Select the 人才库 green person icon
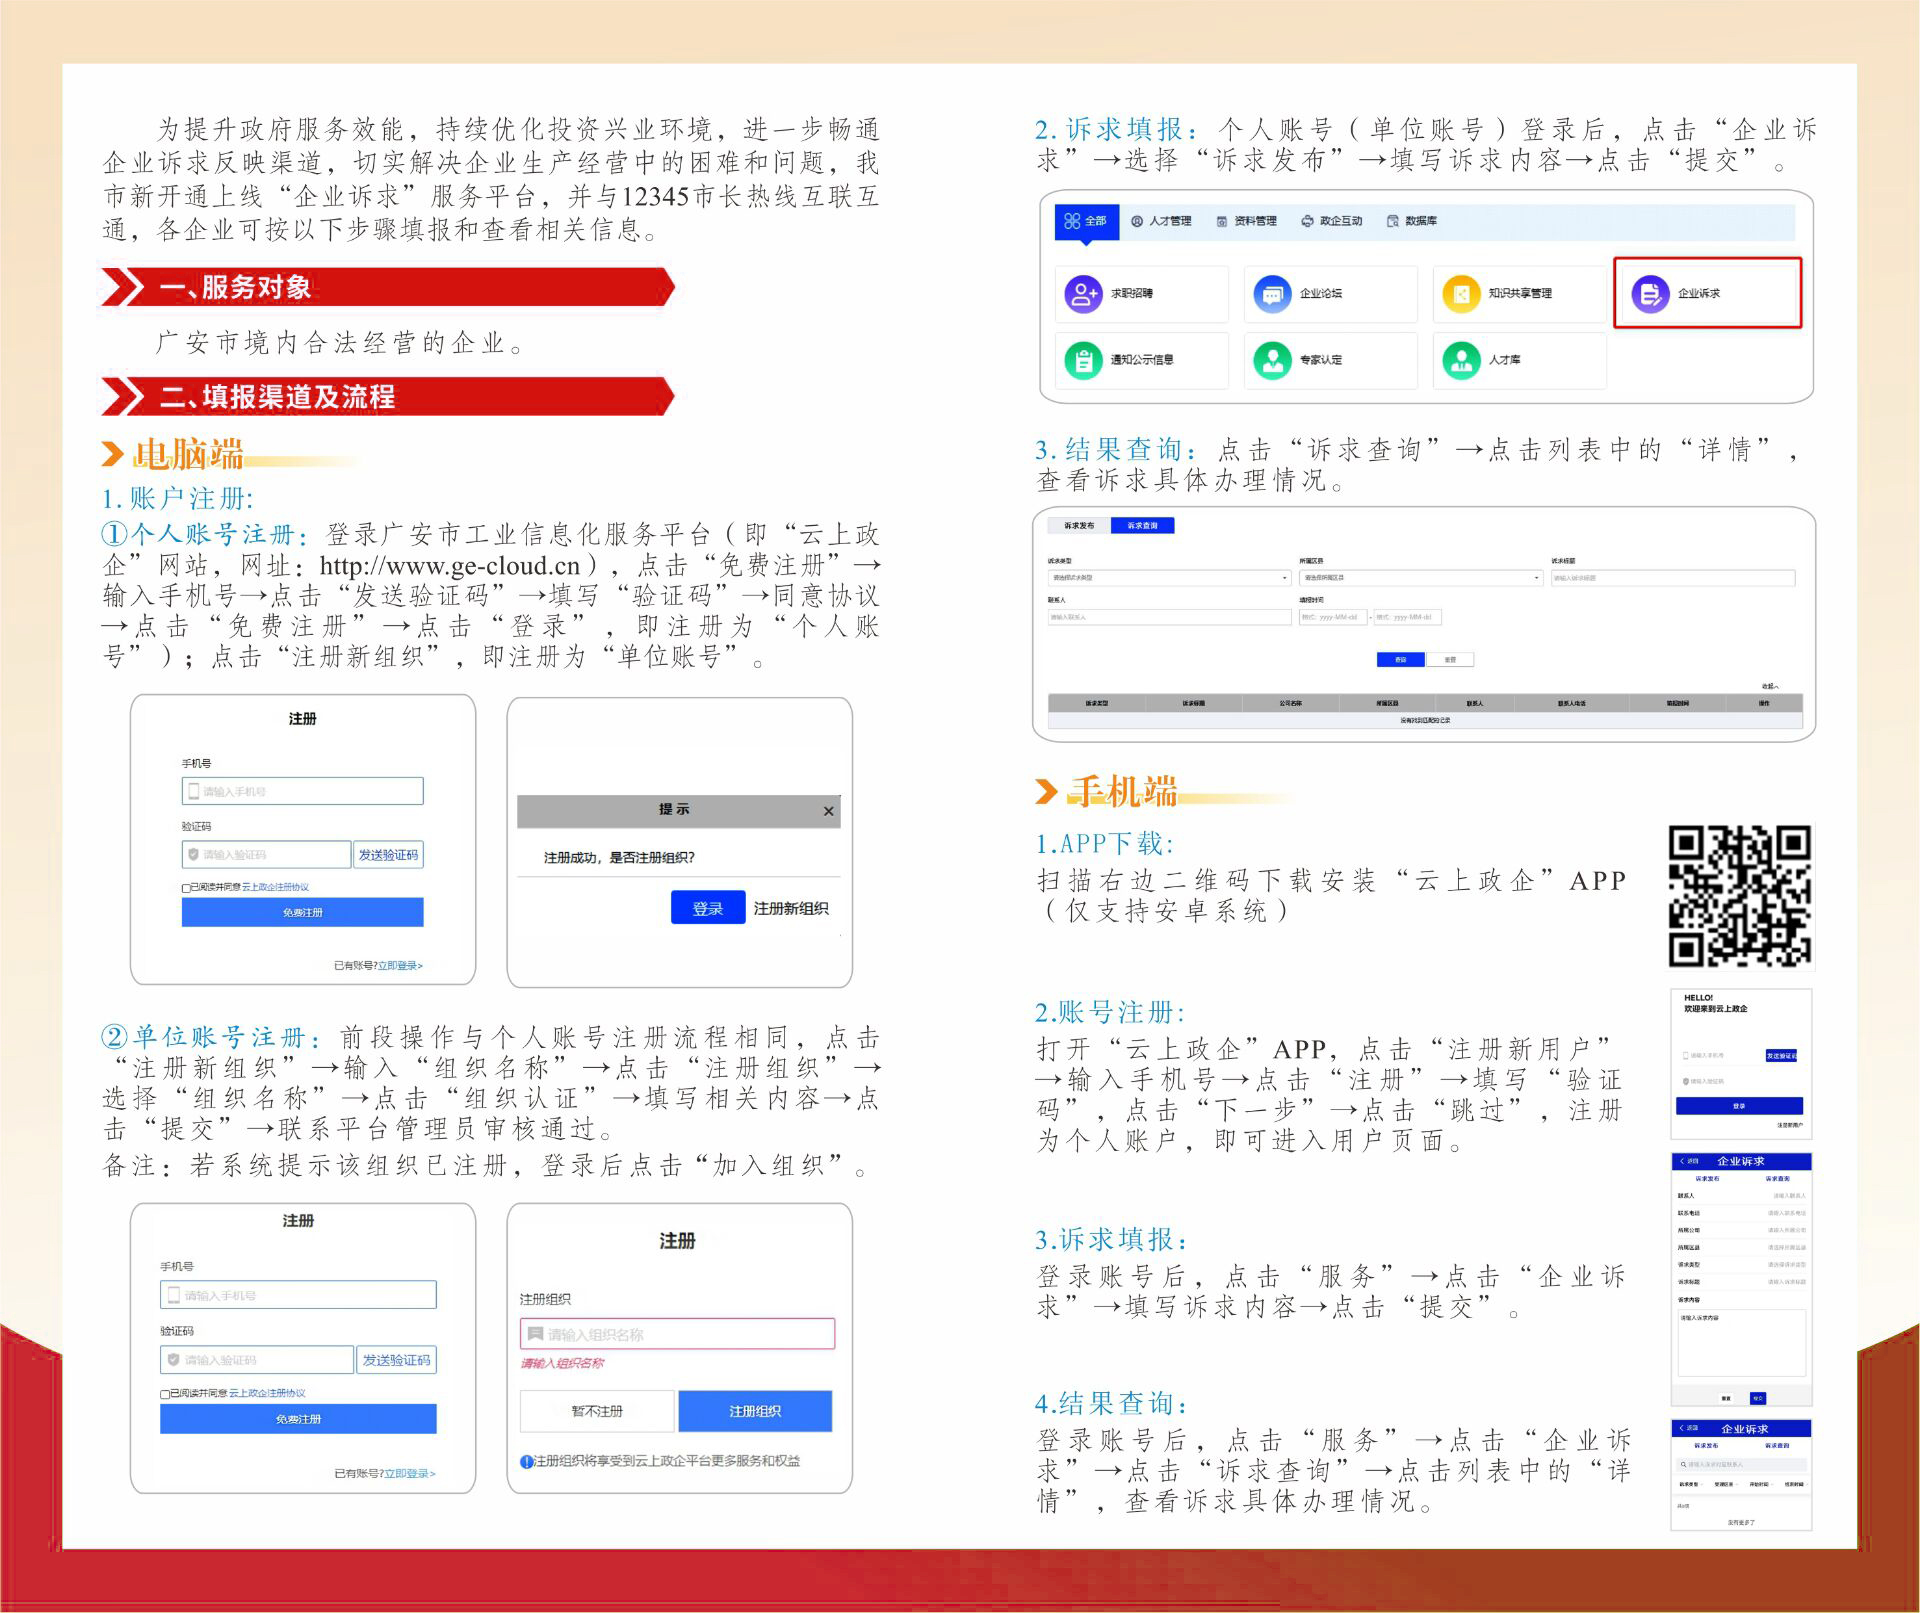 (1461, 360)
